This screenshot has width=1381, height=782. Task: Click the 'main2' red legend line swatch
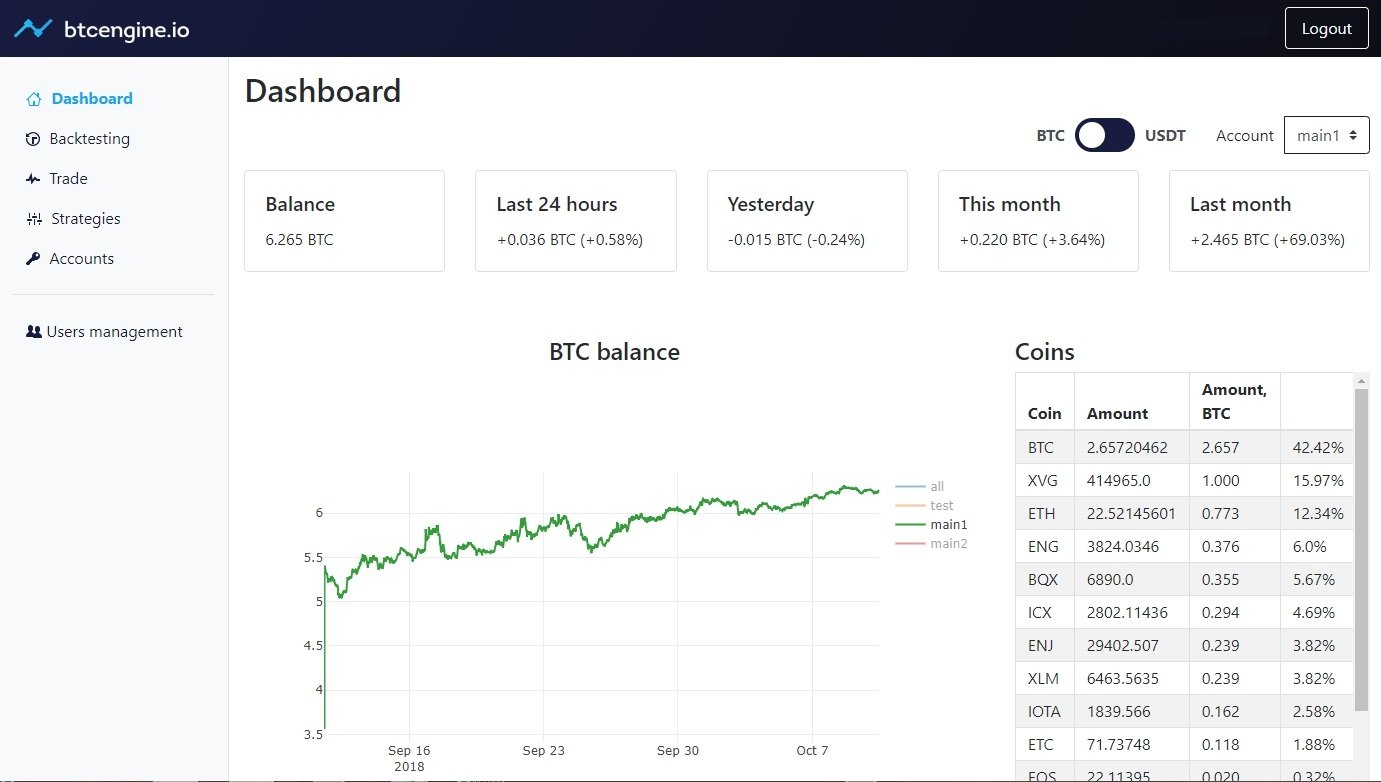click(x=910, y=544)
